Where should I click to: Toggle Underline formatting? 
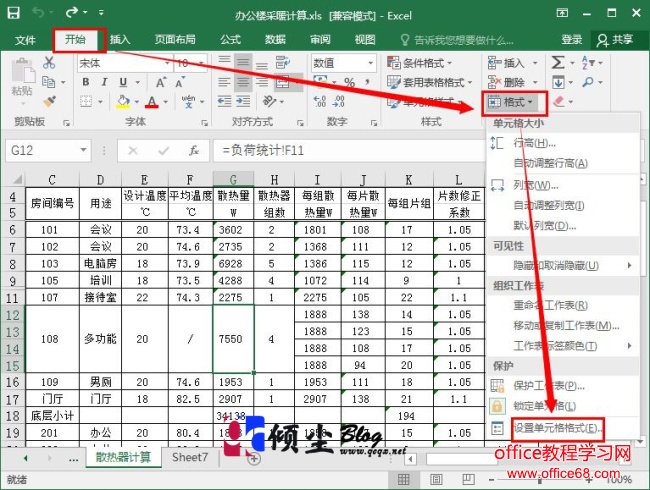click(x=123, y=82)
